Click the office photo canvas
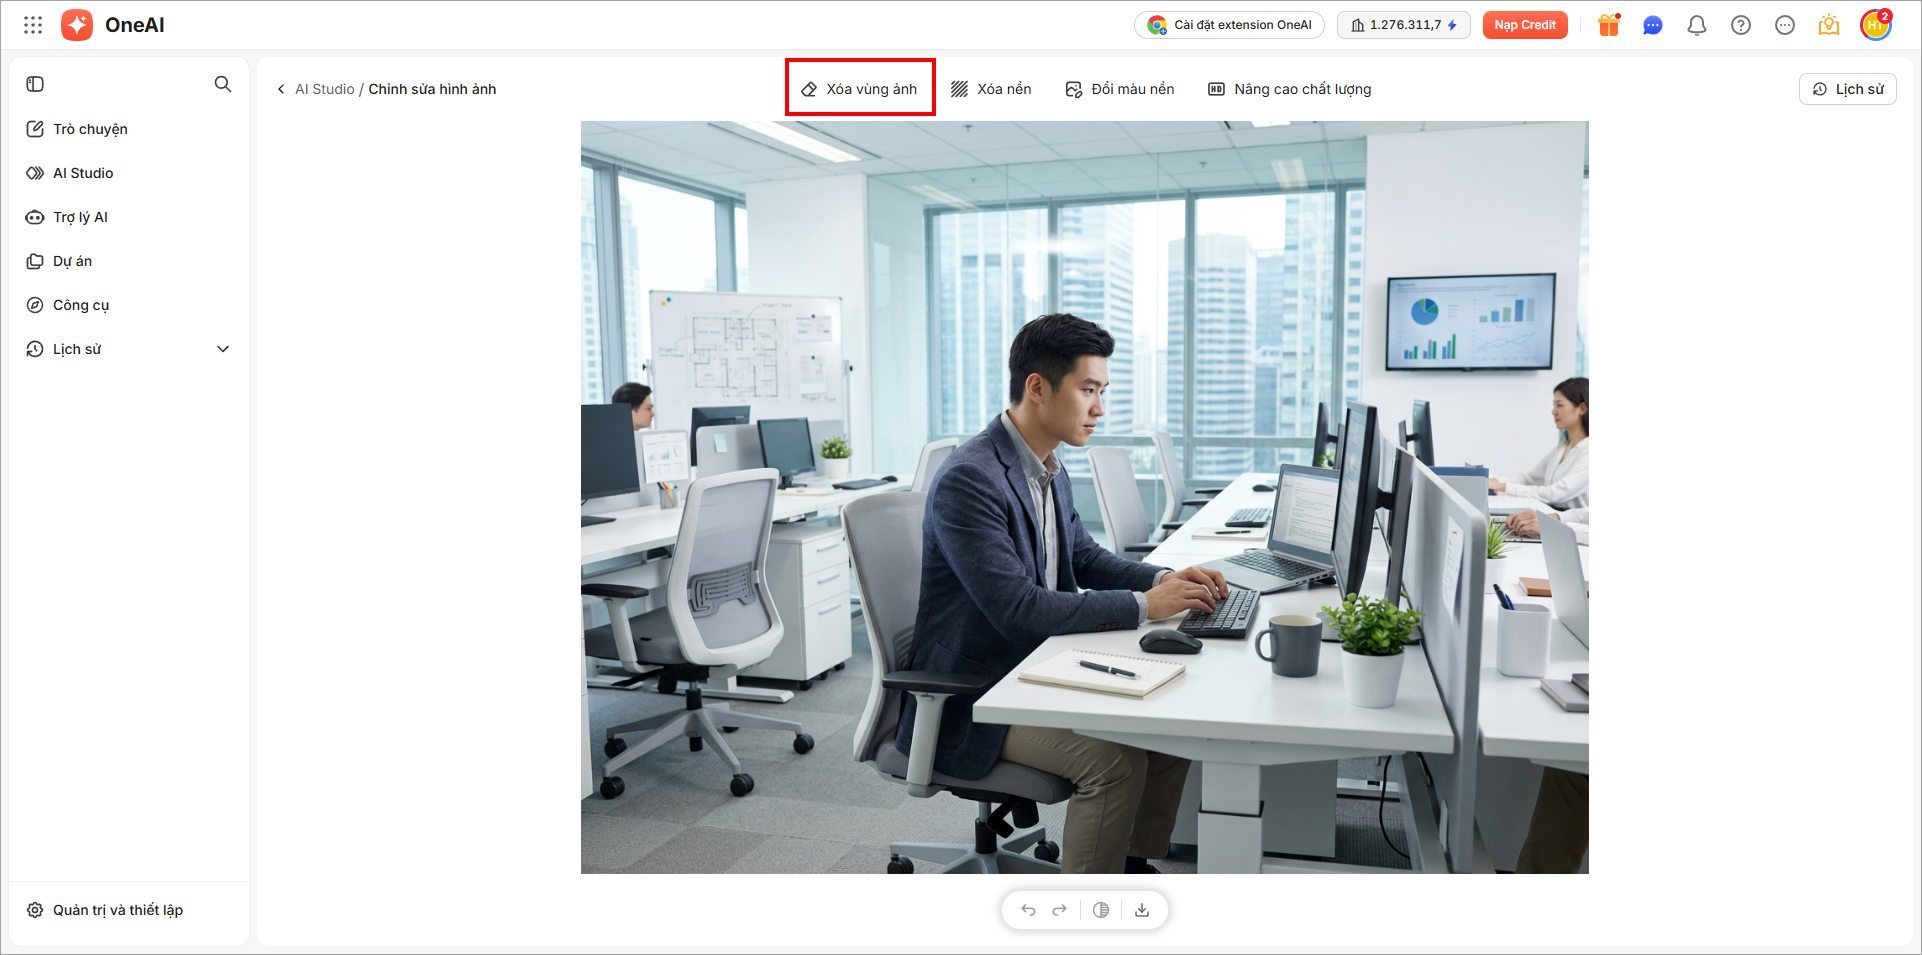Image resolution: width=1922 pixels, height=955 pixels. (x=1085, y=498)
